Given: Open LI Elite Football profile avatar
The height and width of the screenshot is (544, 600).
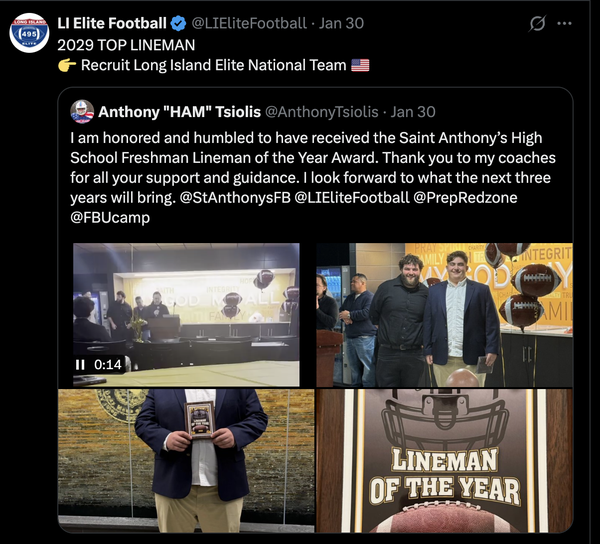Looking at the screenshot, I should 29,33.
